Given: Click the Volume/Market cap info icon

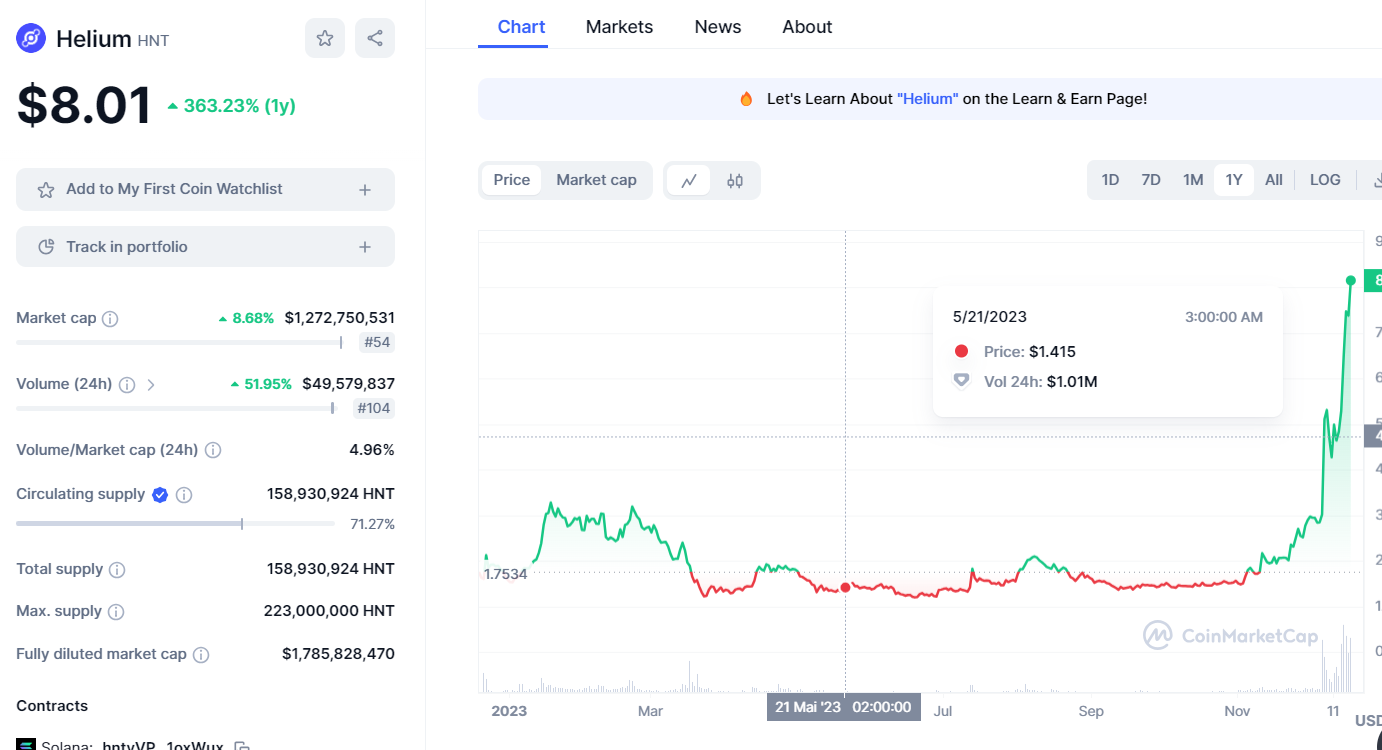Looking at the screenshot, I should [x=213, y=450].
